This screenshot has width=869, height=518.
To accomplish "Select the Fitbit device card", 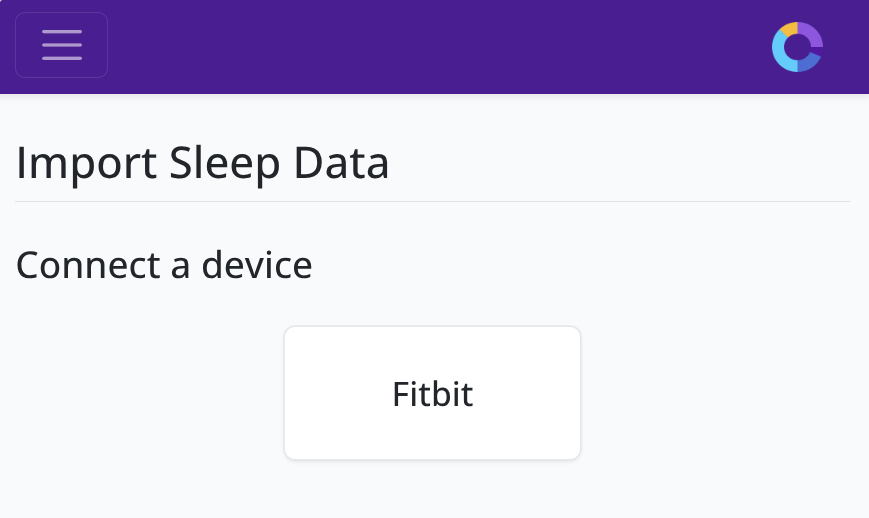I will (x=432, y=393).
